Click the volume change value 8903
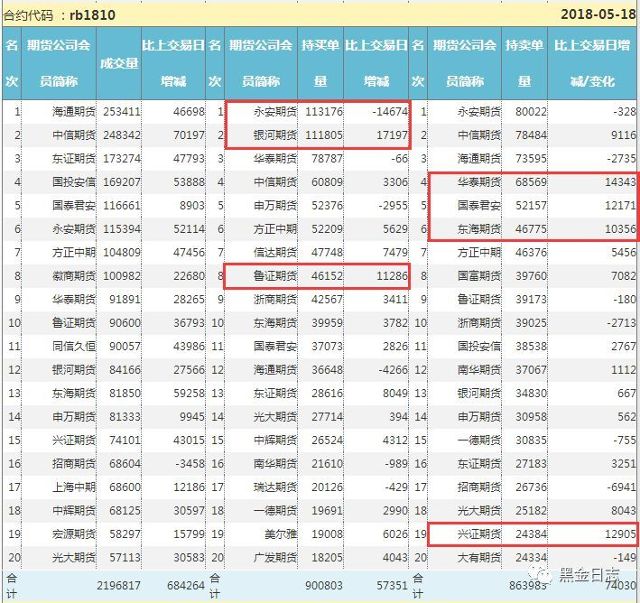 click(x=192, y=205)
